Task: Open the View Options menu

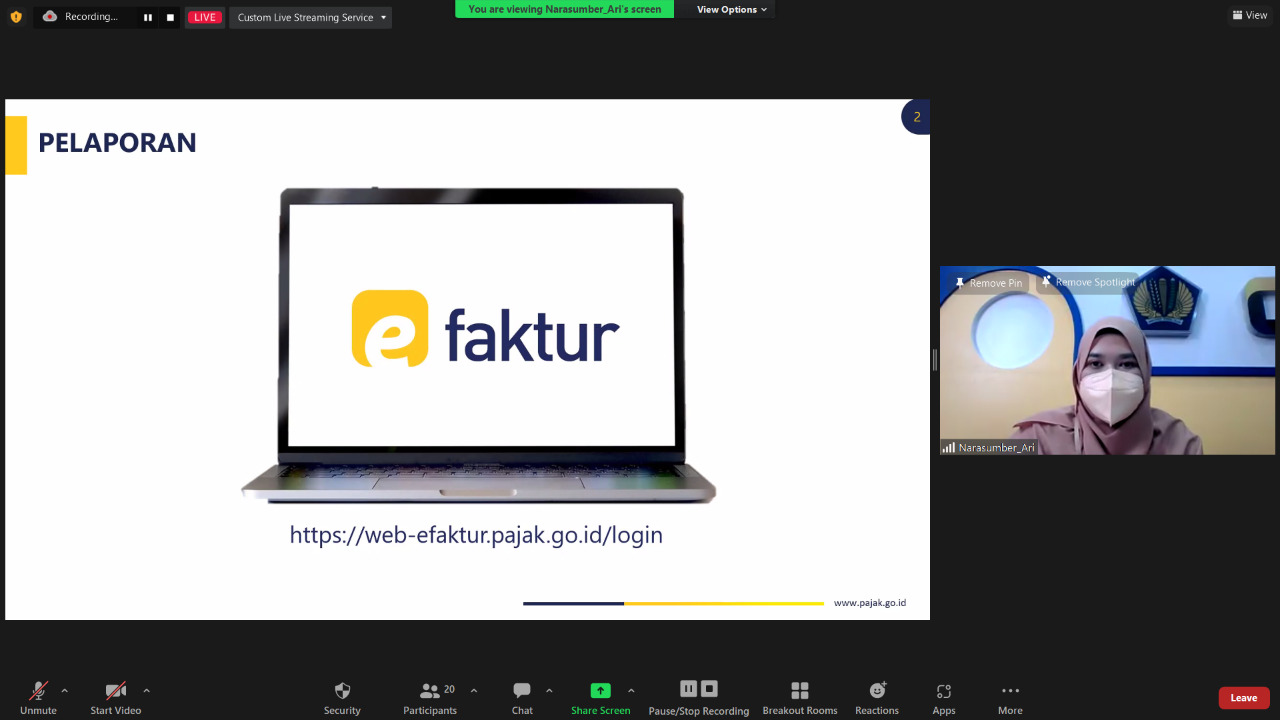Action: [x=732, y=9]
